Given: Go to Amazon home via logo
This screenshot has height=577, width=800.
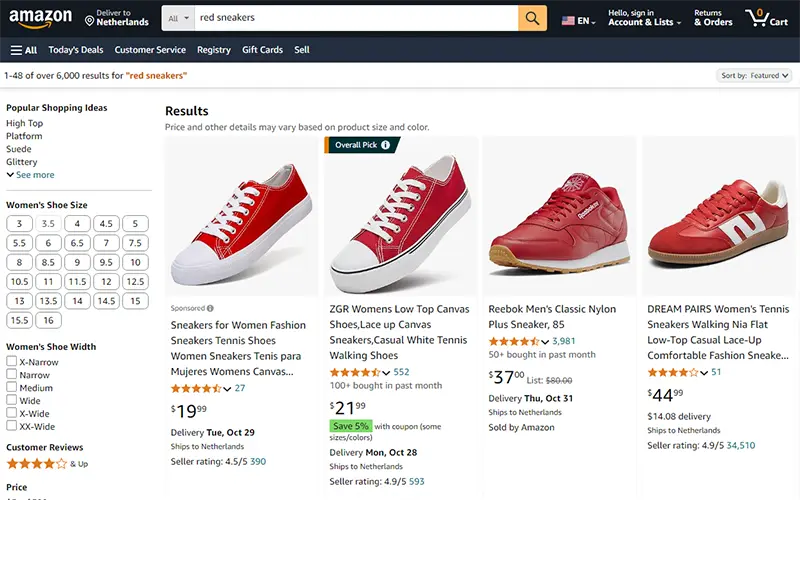Looking at the screenshot, I should (x=40, y=18).
